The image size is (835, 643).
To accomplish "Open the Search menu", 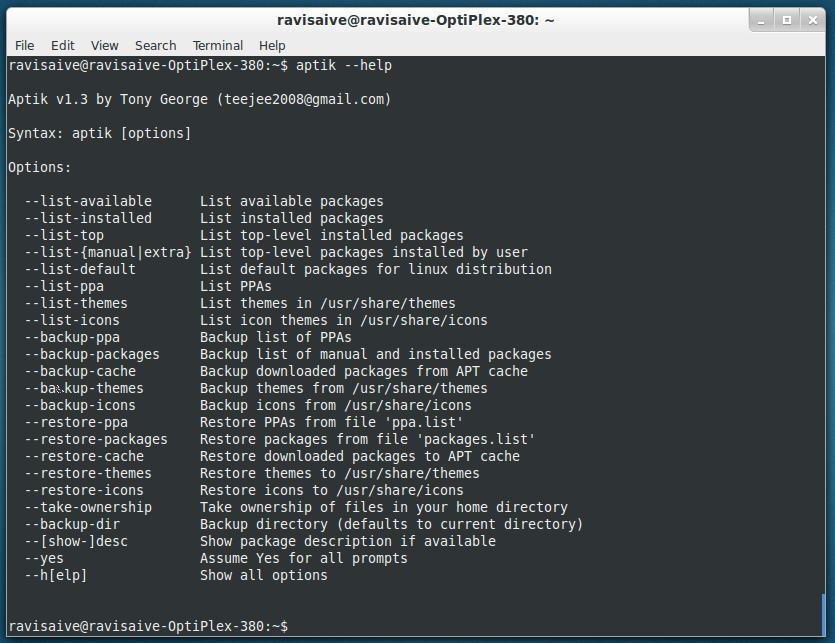I will pos(155,45).
